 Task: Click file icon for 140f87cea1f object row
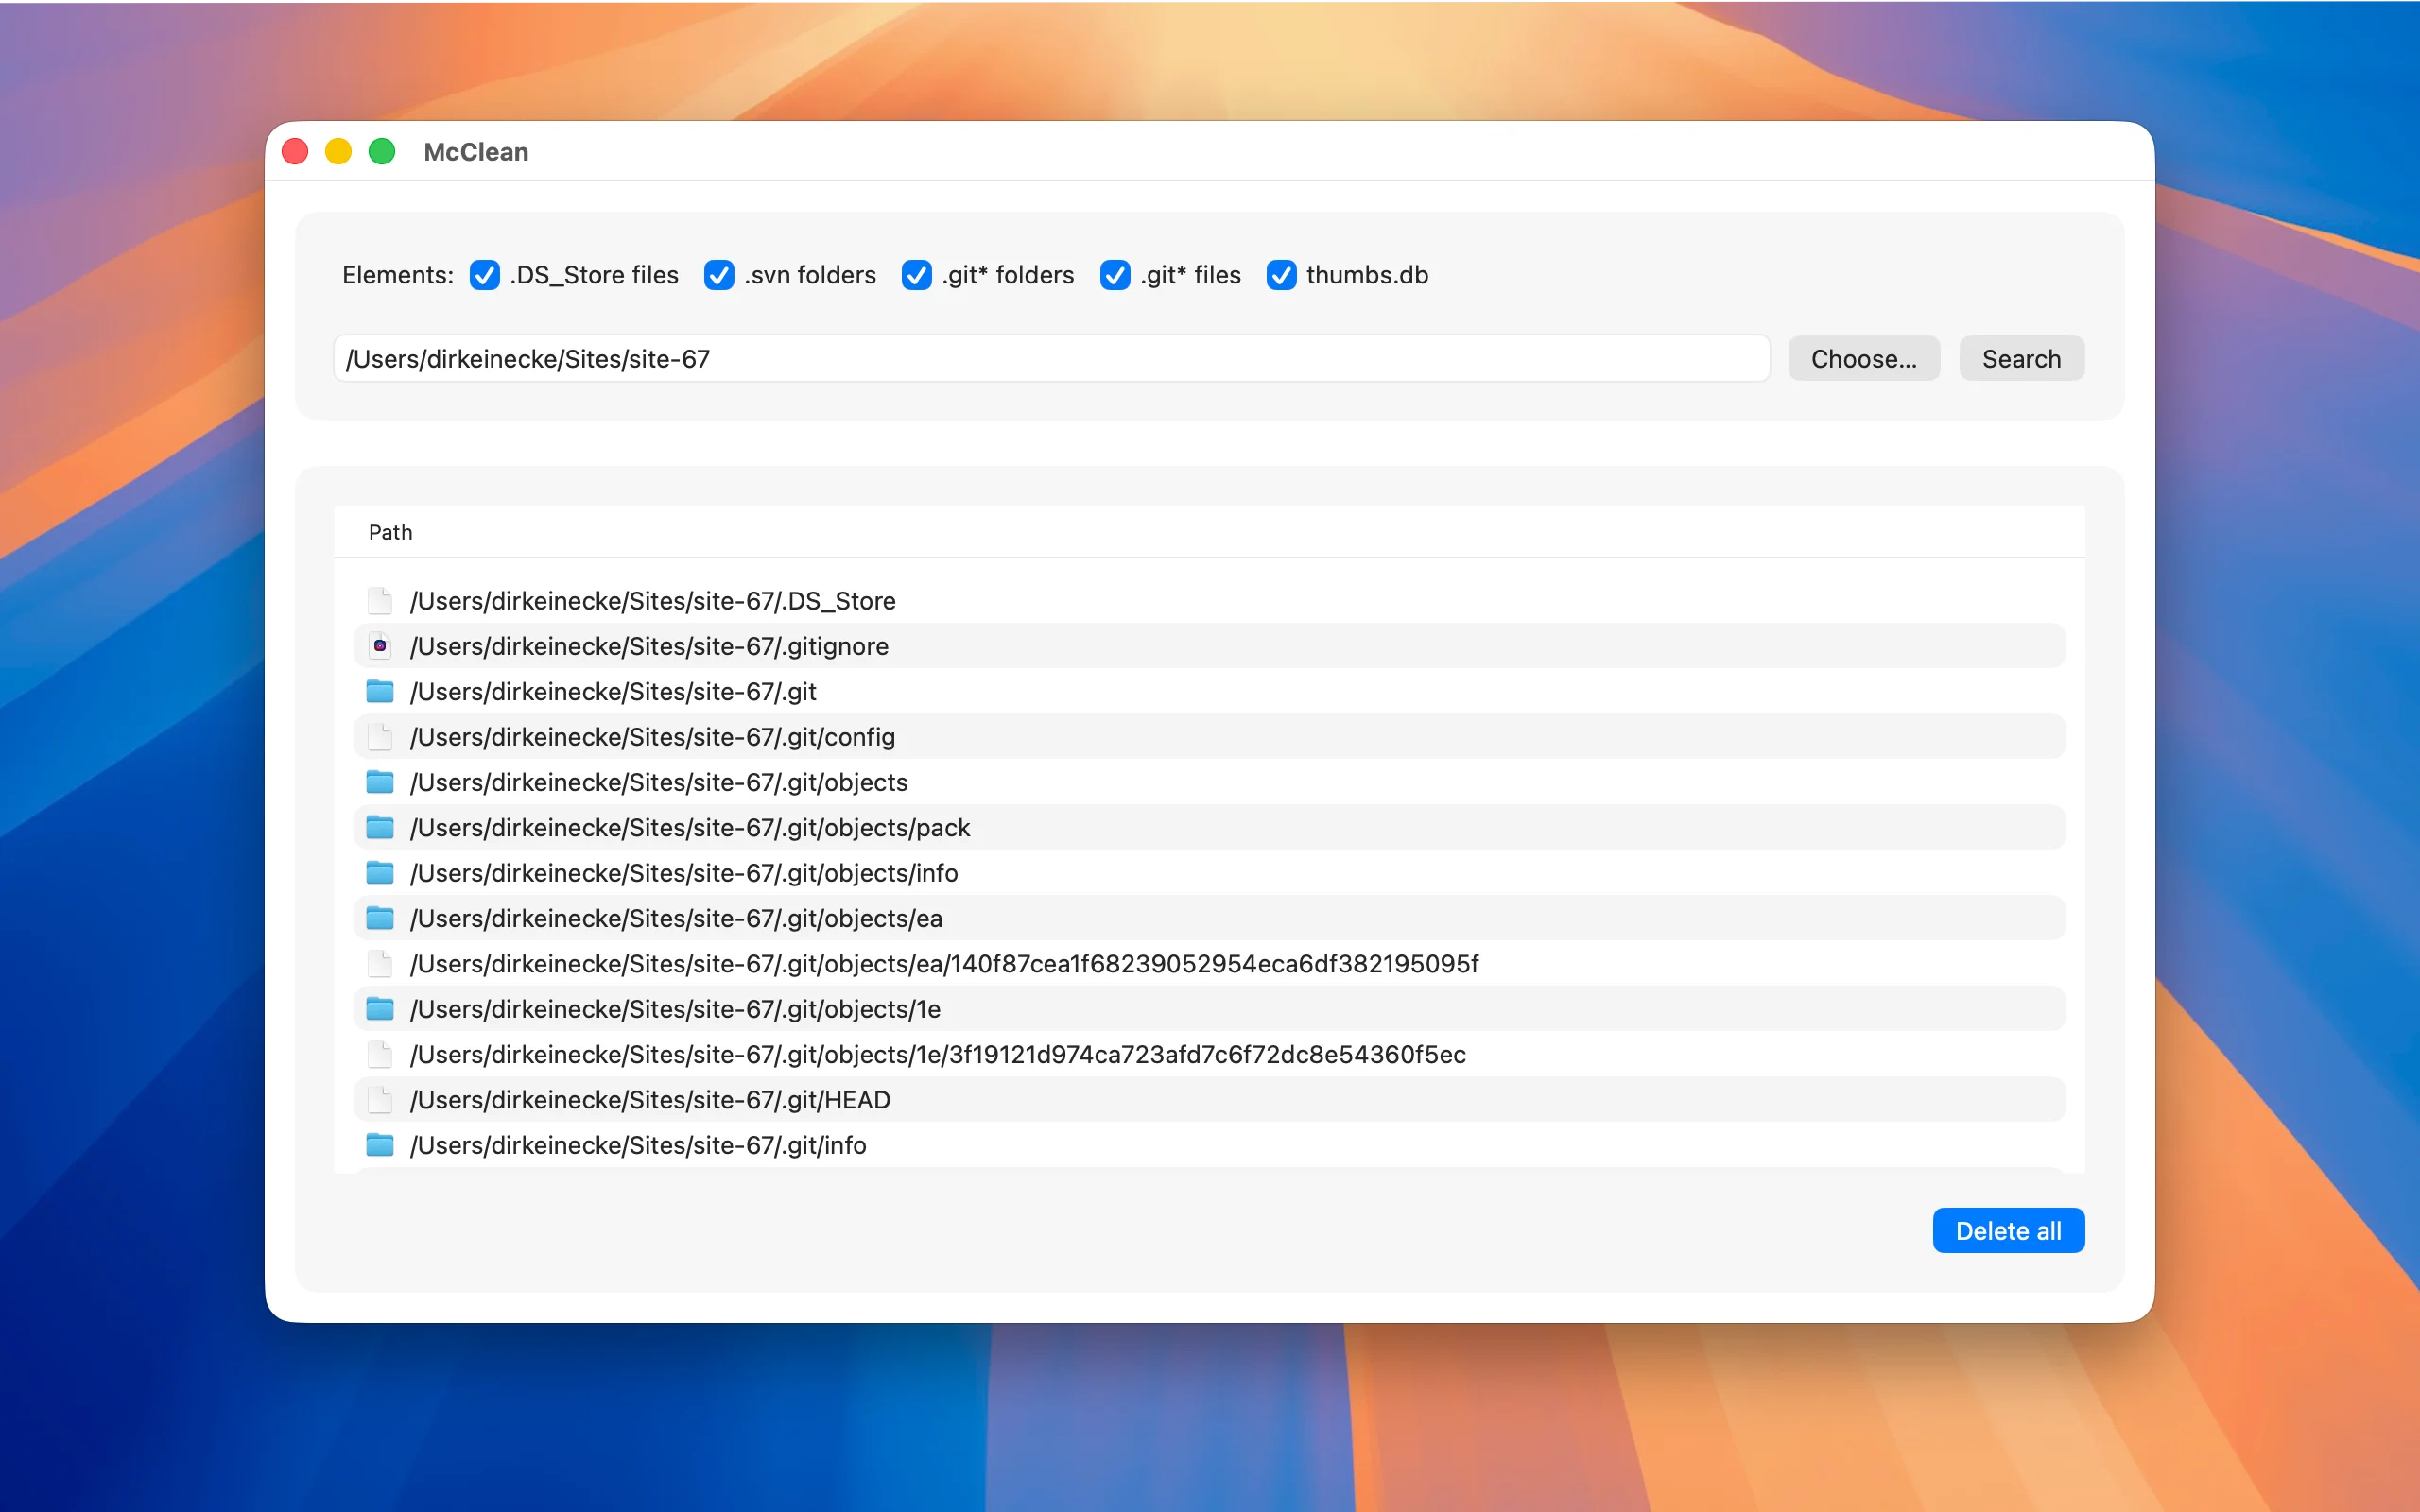point(380,963)
